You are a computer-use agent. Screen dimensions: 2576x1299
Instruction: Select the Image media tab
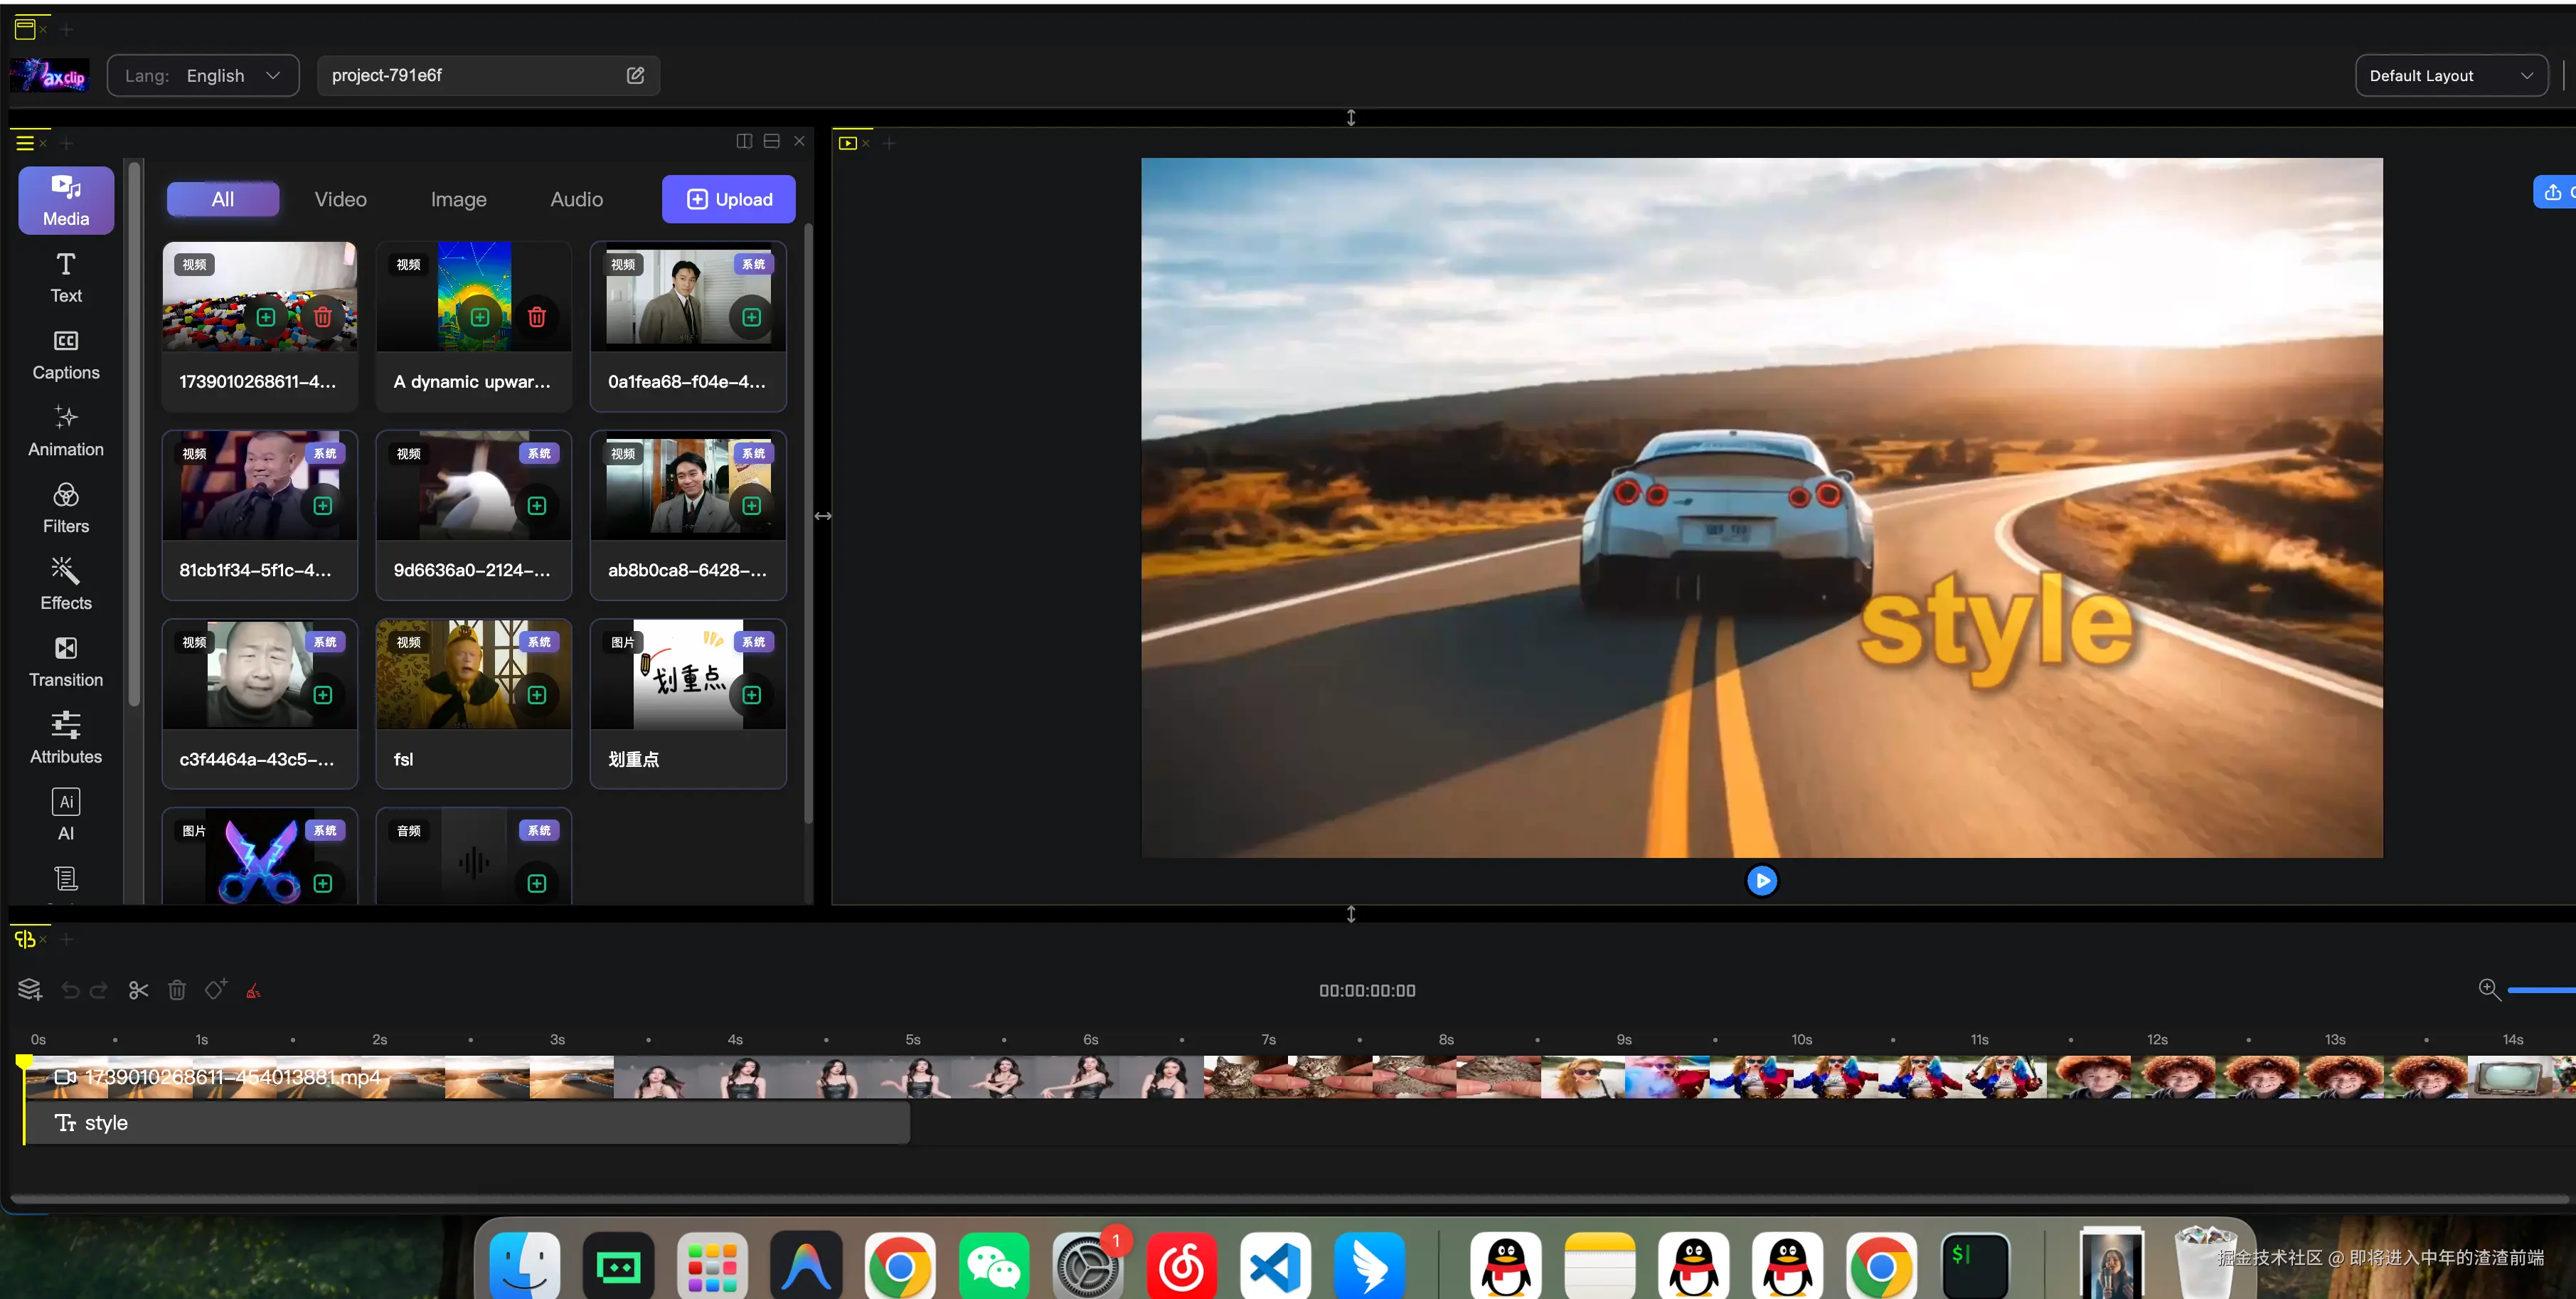(x=458, y=199)
